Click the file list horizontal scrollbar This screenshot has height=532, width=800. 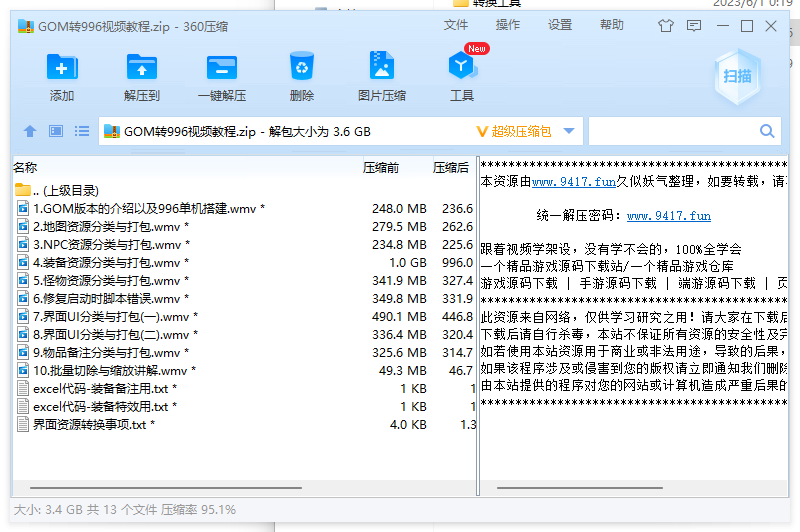pos(166,488)
